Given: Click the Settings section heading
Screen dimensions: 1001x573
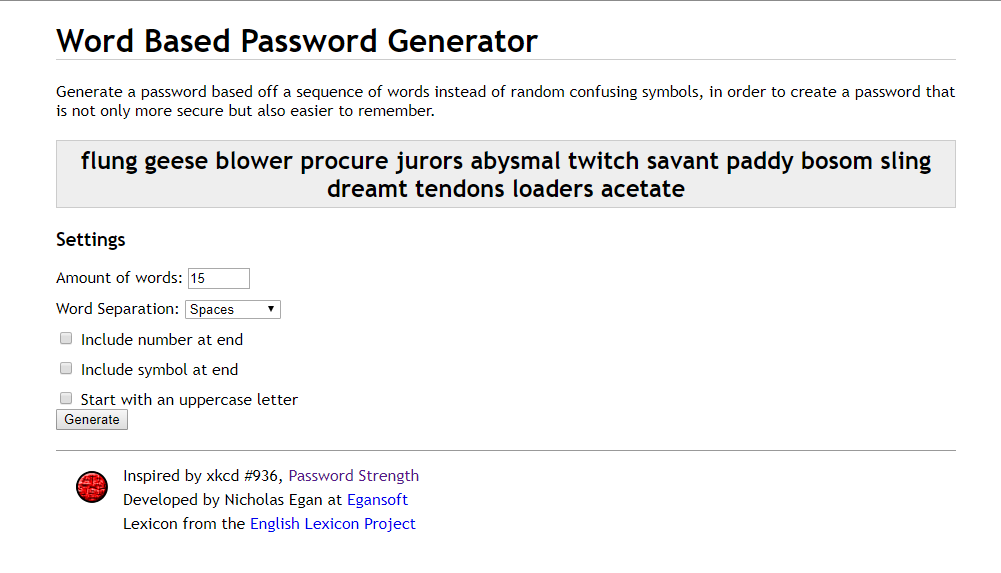Looking at the screenshot, I should pos(91,240).
